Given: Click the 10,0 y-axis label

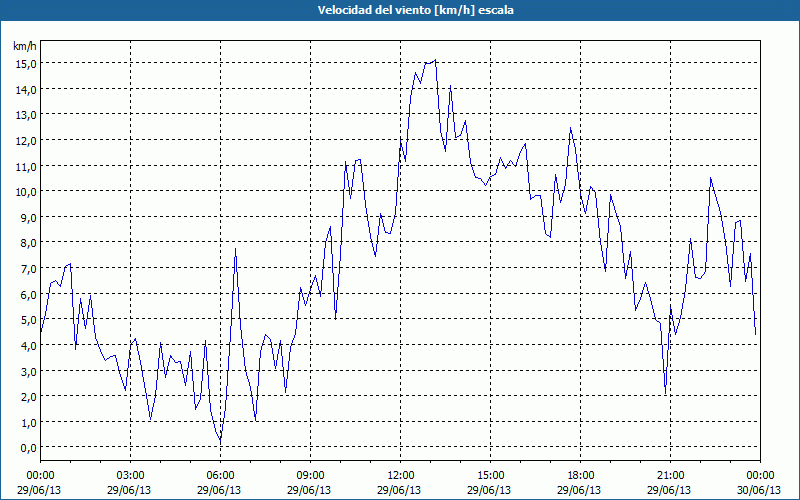Looking at the screenshot, I should coord(26,192).
